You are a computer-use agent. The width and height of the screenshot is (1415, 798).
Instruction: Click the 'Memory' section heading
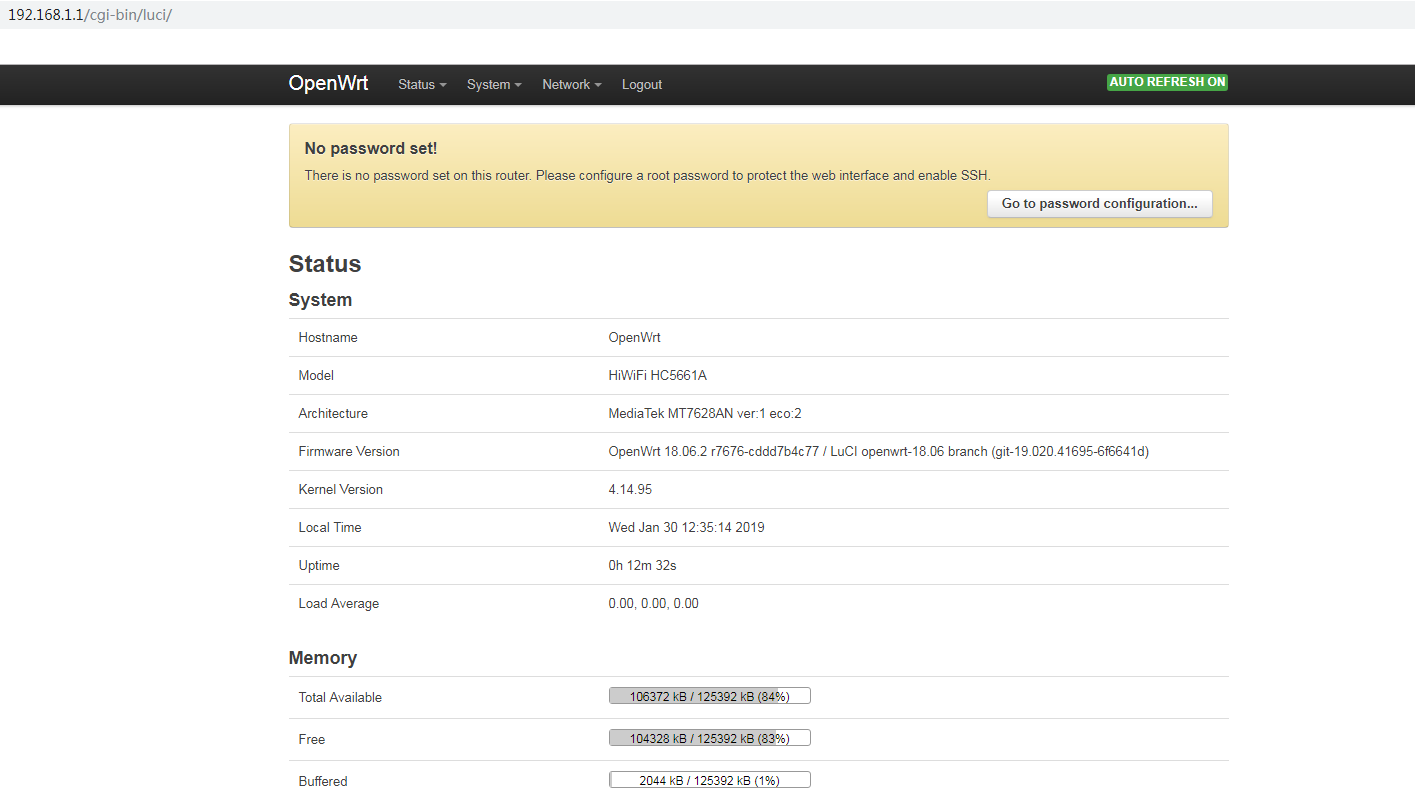tap(323, 658)
